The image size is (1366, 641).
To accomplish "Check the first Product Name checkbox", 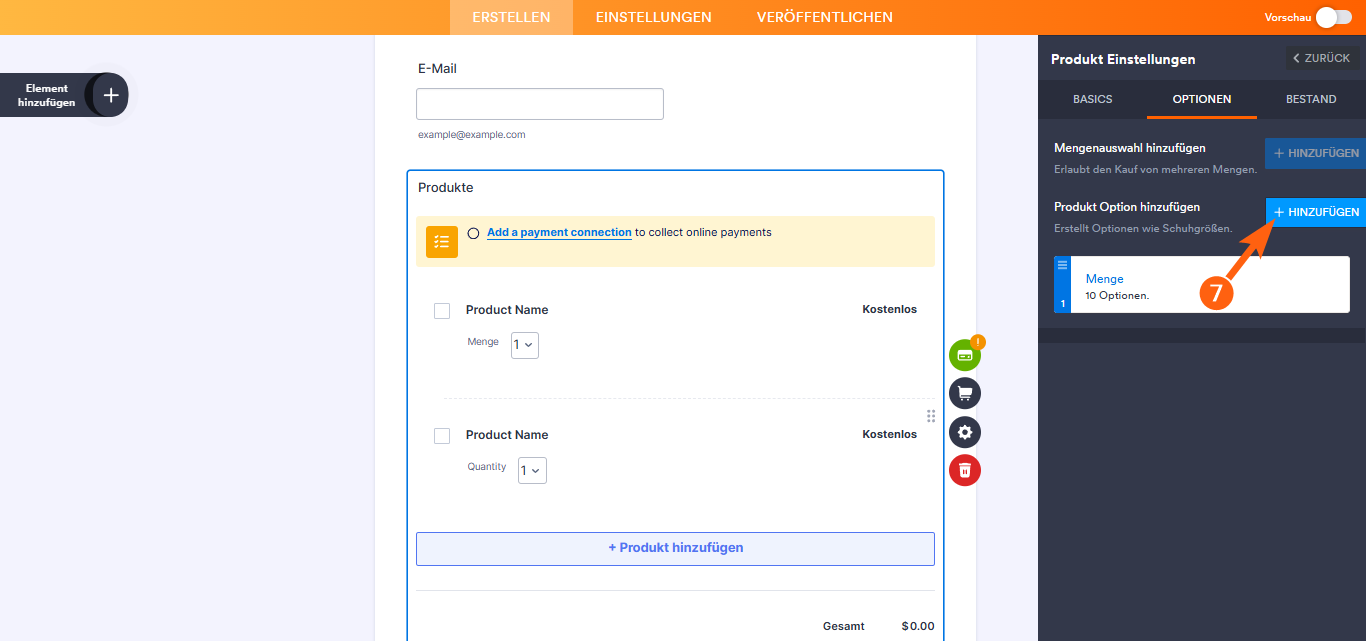I will click(x=442, y=311).
